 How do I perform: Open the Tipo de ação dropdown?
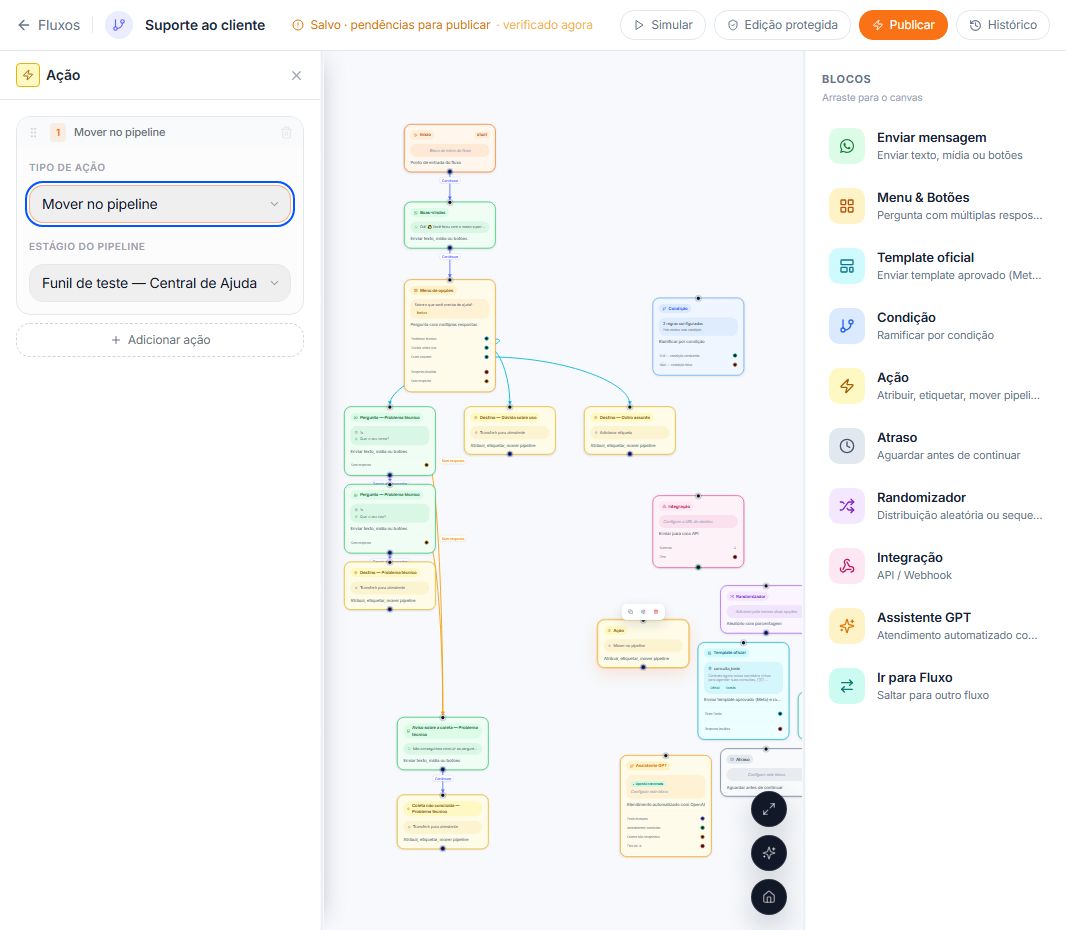(x=160, y=204)
